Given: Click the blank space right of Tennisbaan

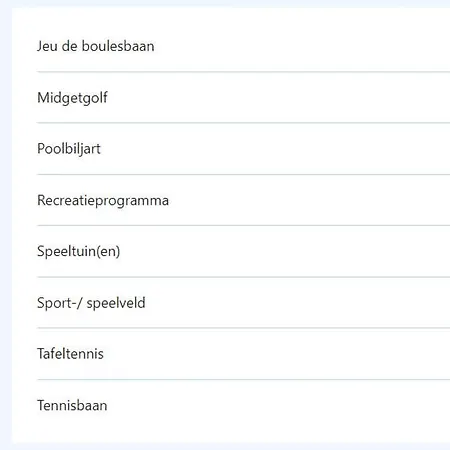Looking at the screenshot, I should (279, 405).
